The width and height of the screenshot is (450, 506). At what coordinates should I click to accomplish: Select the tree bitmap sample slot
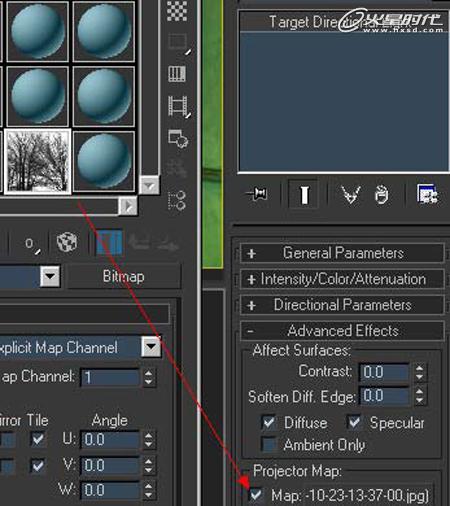point(38,161)
